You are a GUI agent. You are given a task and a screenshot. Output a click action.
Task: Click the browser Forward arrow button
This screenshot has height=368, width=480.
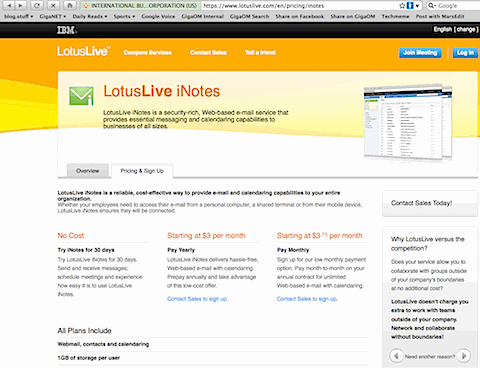pyautogui.click(x=21, y=5)
